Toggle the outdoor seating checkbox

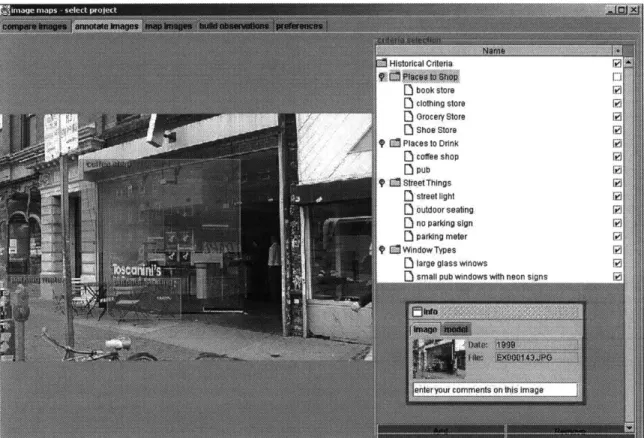click(617, 210)
